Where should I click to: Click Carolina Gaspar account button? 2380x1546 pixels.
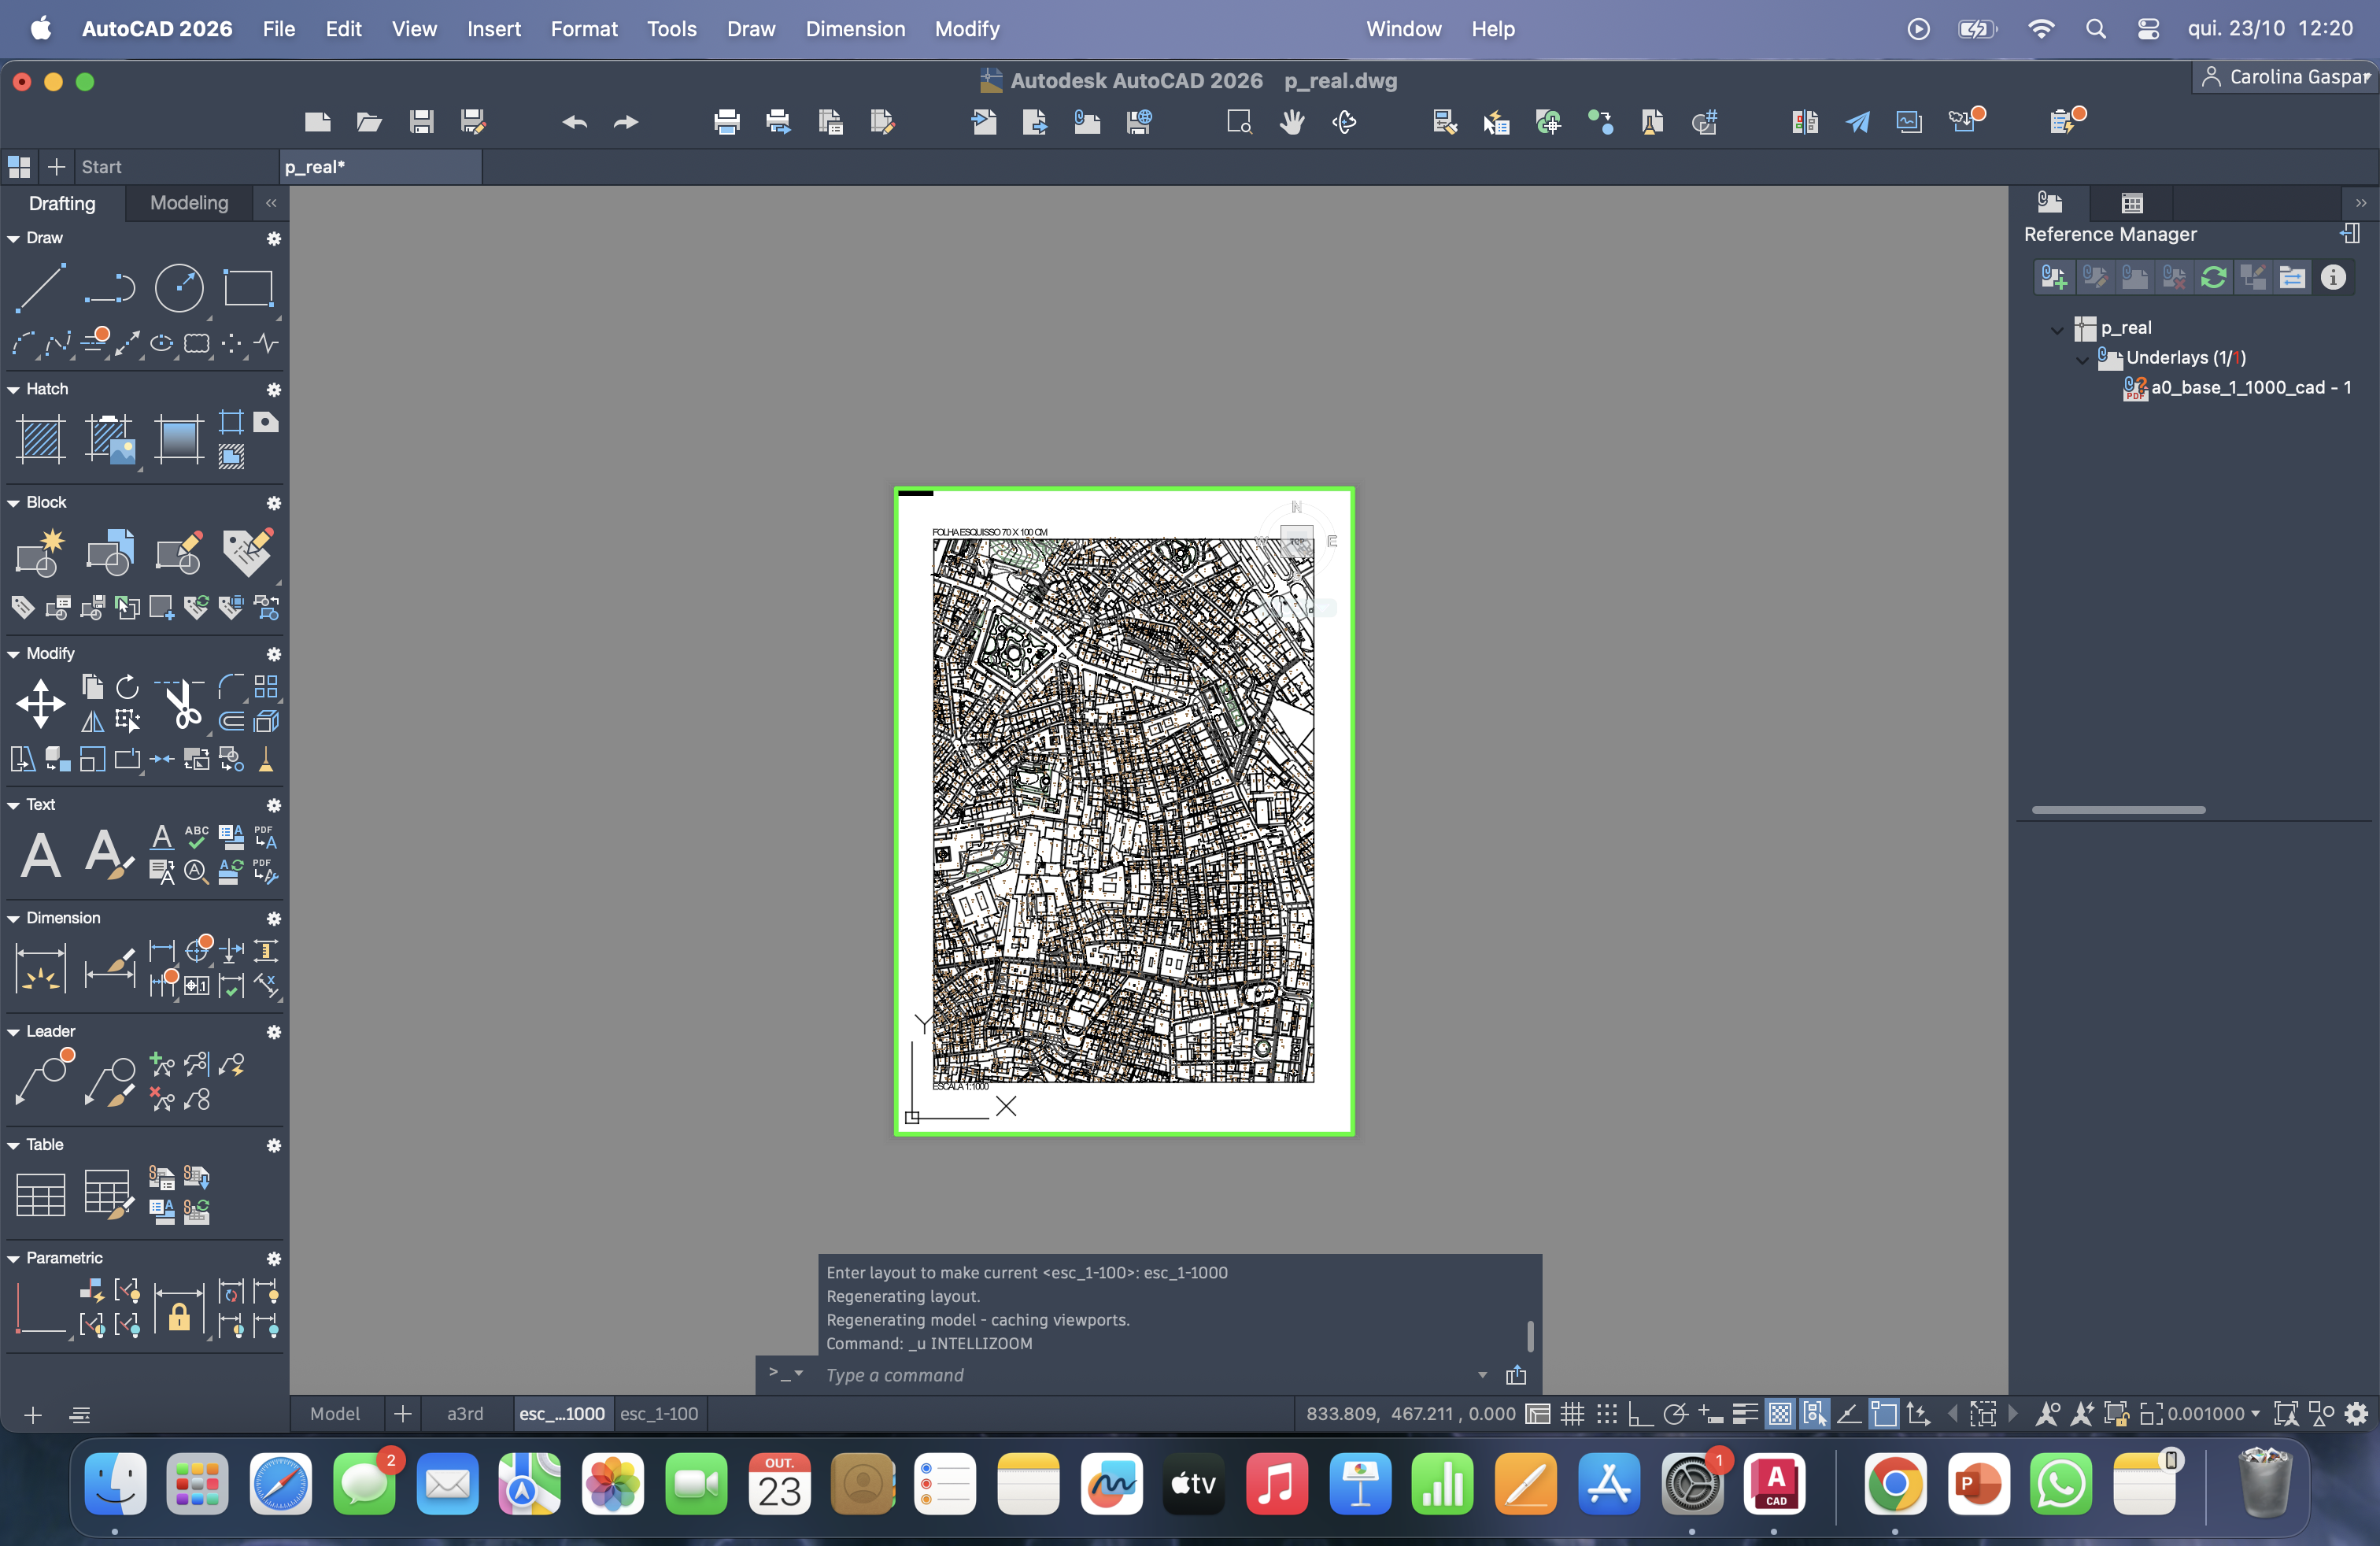pyautogui.click(x=2284, y=77)
